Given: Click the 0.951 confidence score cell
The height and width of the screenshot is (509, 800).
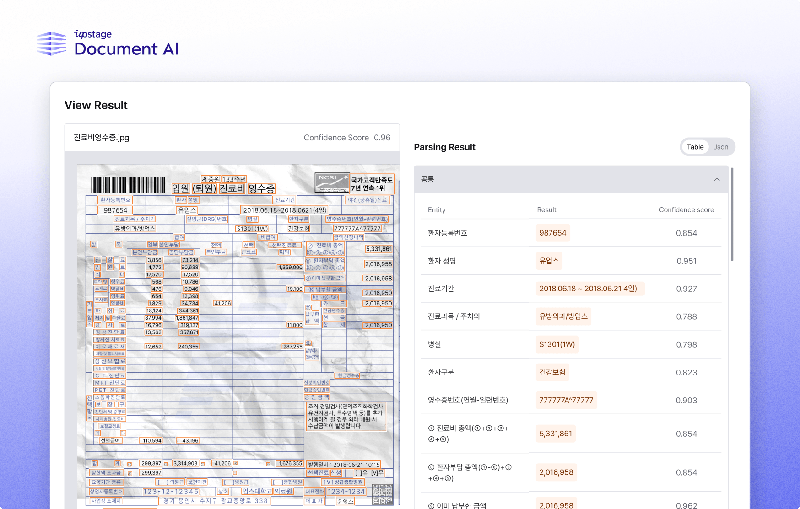Looking at the screenshot, I should pos(686,261).
